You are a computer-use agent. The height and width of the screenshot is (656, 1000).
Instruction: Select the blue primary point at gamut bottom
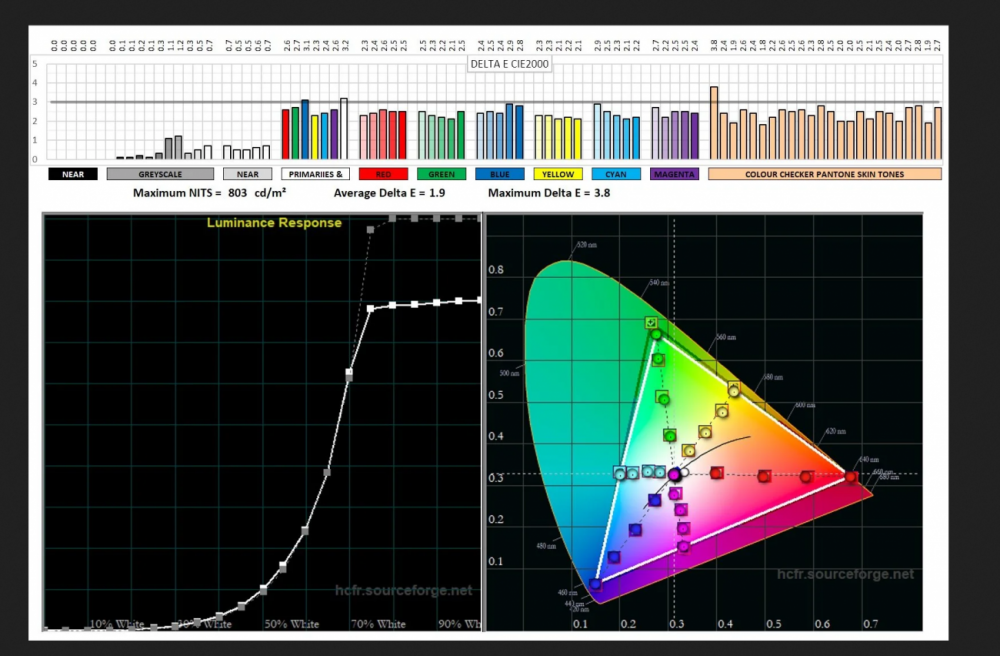[596, 584]
